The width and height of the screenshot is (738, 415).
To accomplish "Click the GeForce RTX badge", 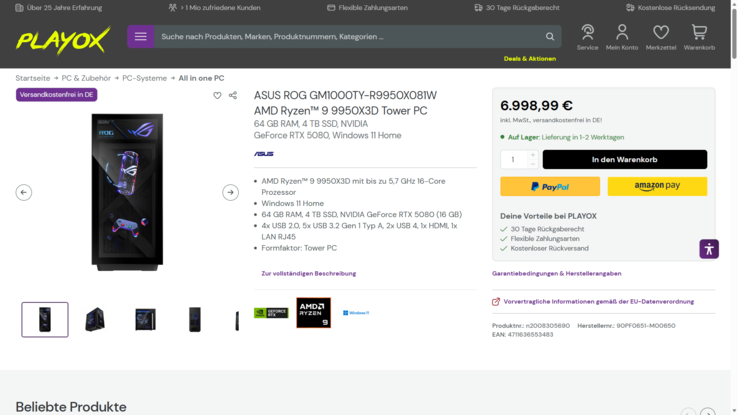I will coord(271,313).
